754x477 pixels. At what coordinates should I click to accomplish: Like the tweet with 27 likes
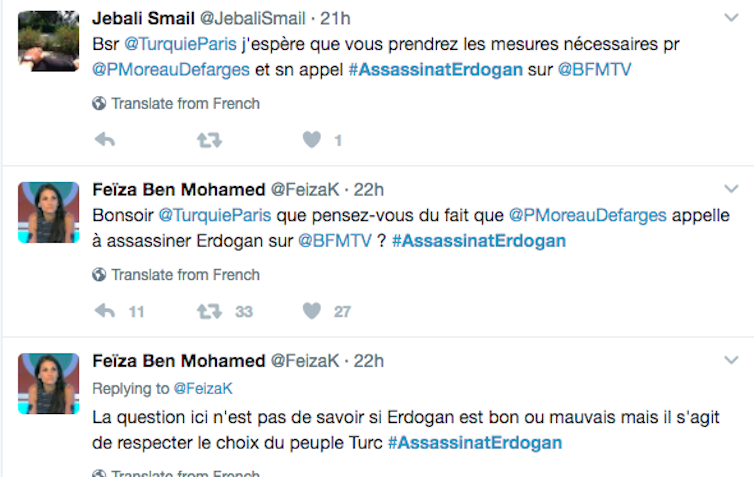click(312, 312)
